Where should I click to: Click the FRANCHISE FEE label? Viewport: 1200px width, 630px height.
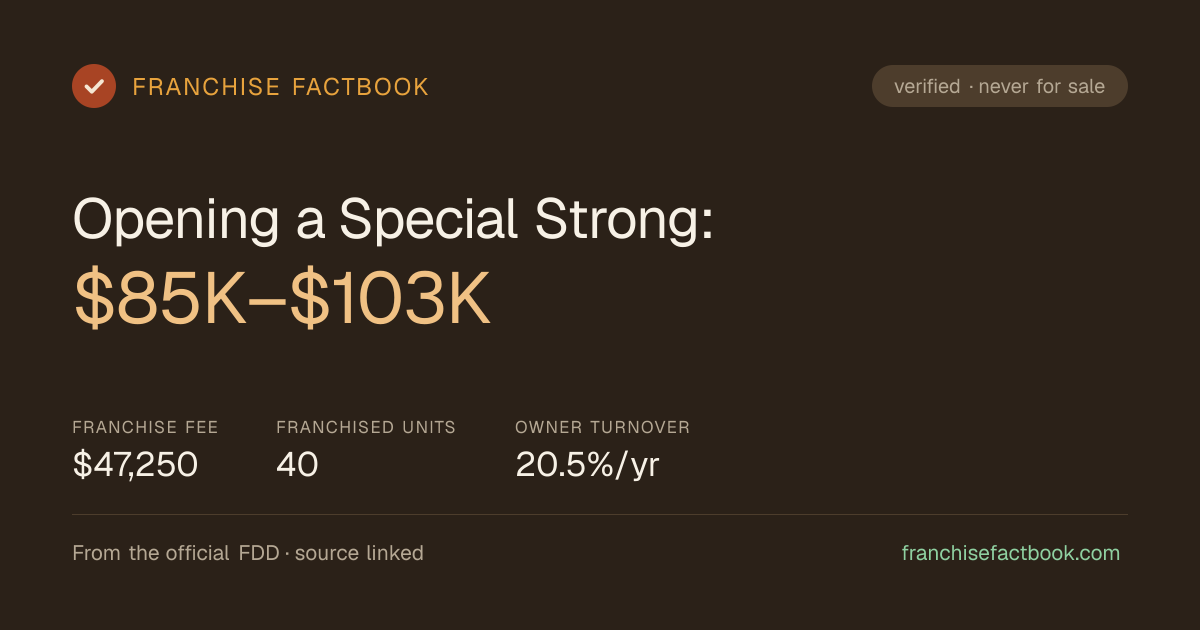tap(145, 427)
